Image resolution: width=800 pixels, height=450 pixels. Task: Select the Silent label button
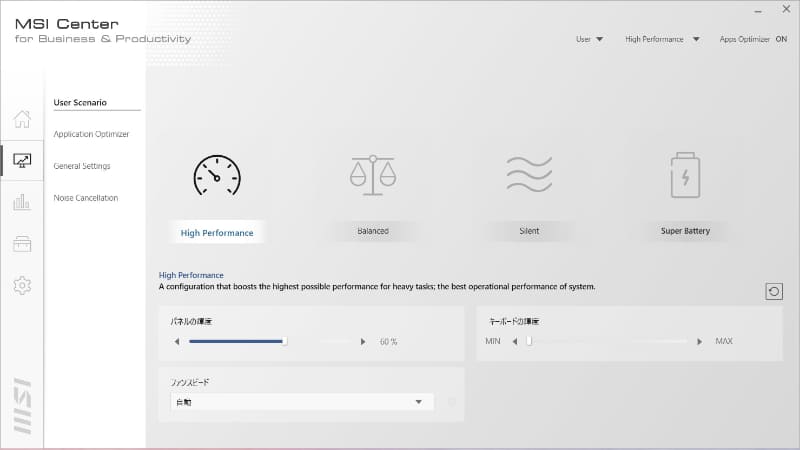[529, 231]
